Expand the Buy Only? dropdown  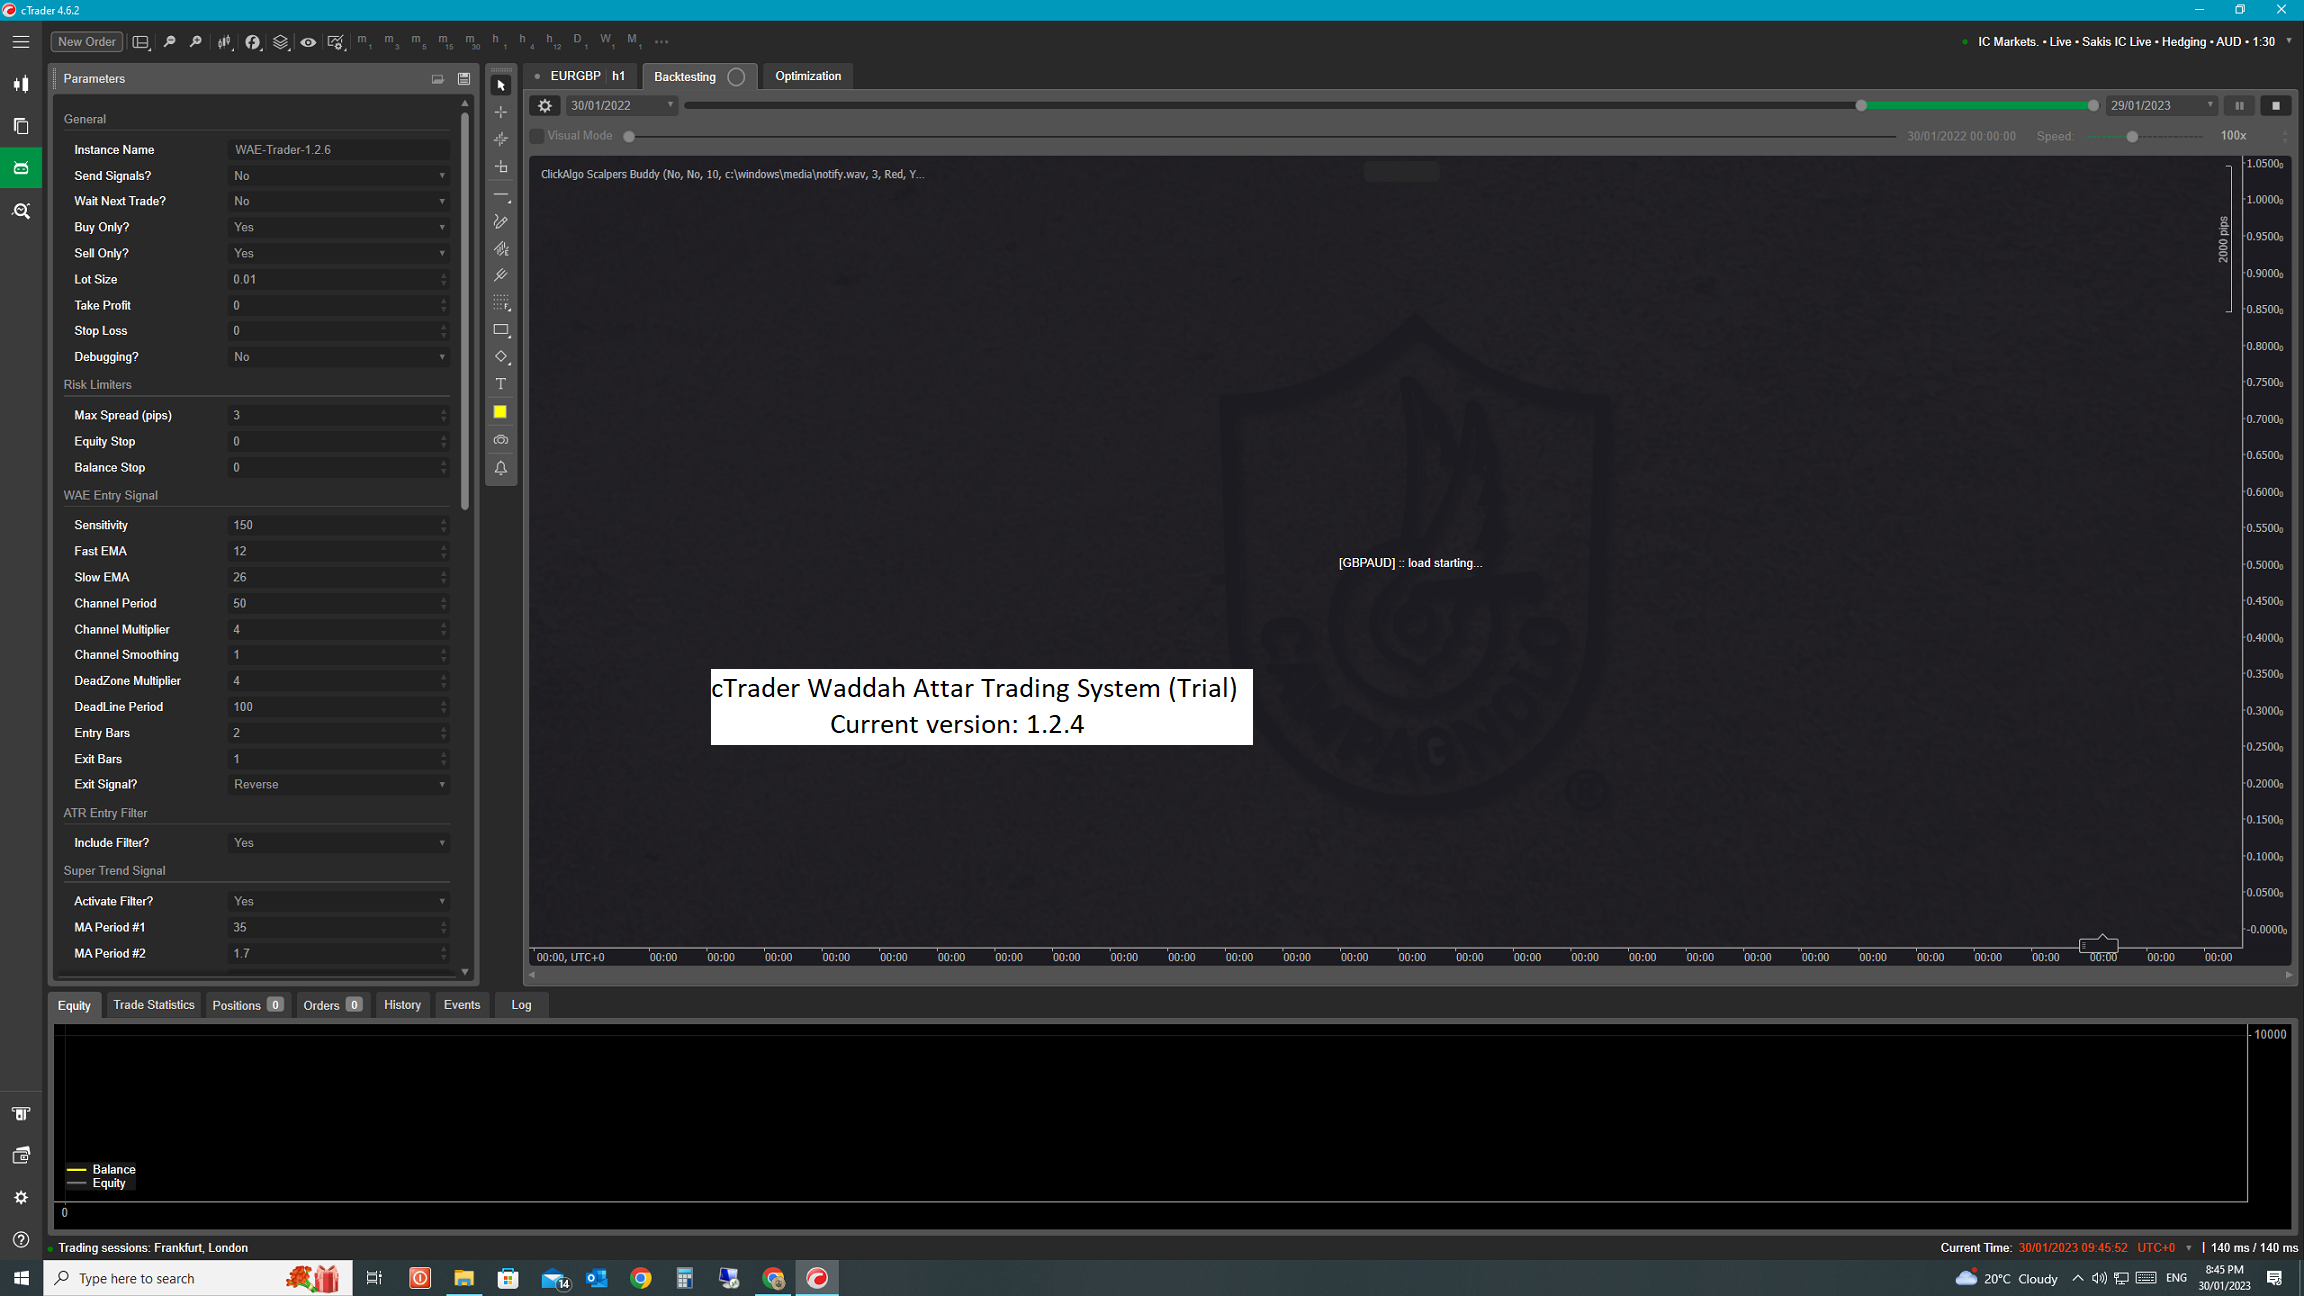[x=338, y=227]
